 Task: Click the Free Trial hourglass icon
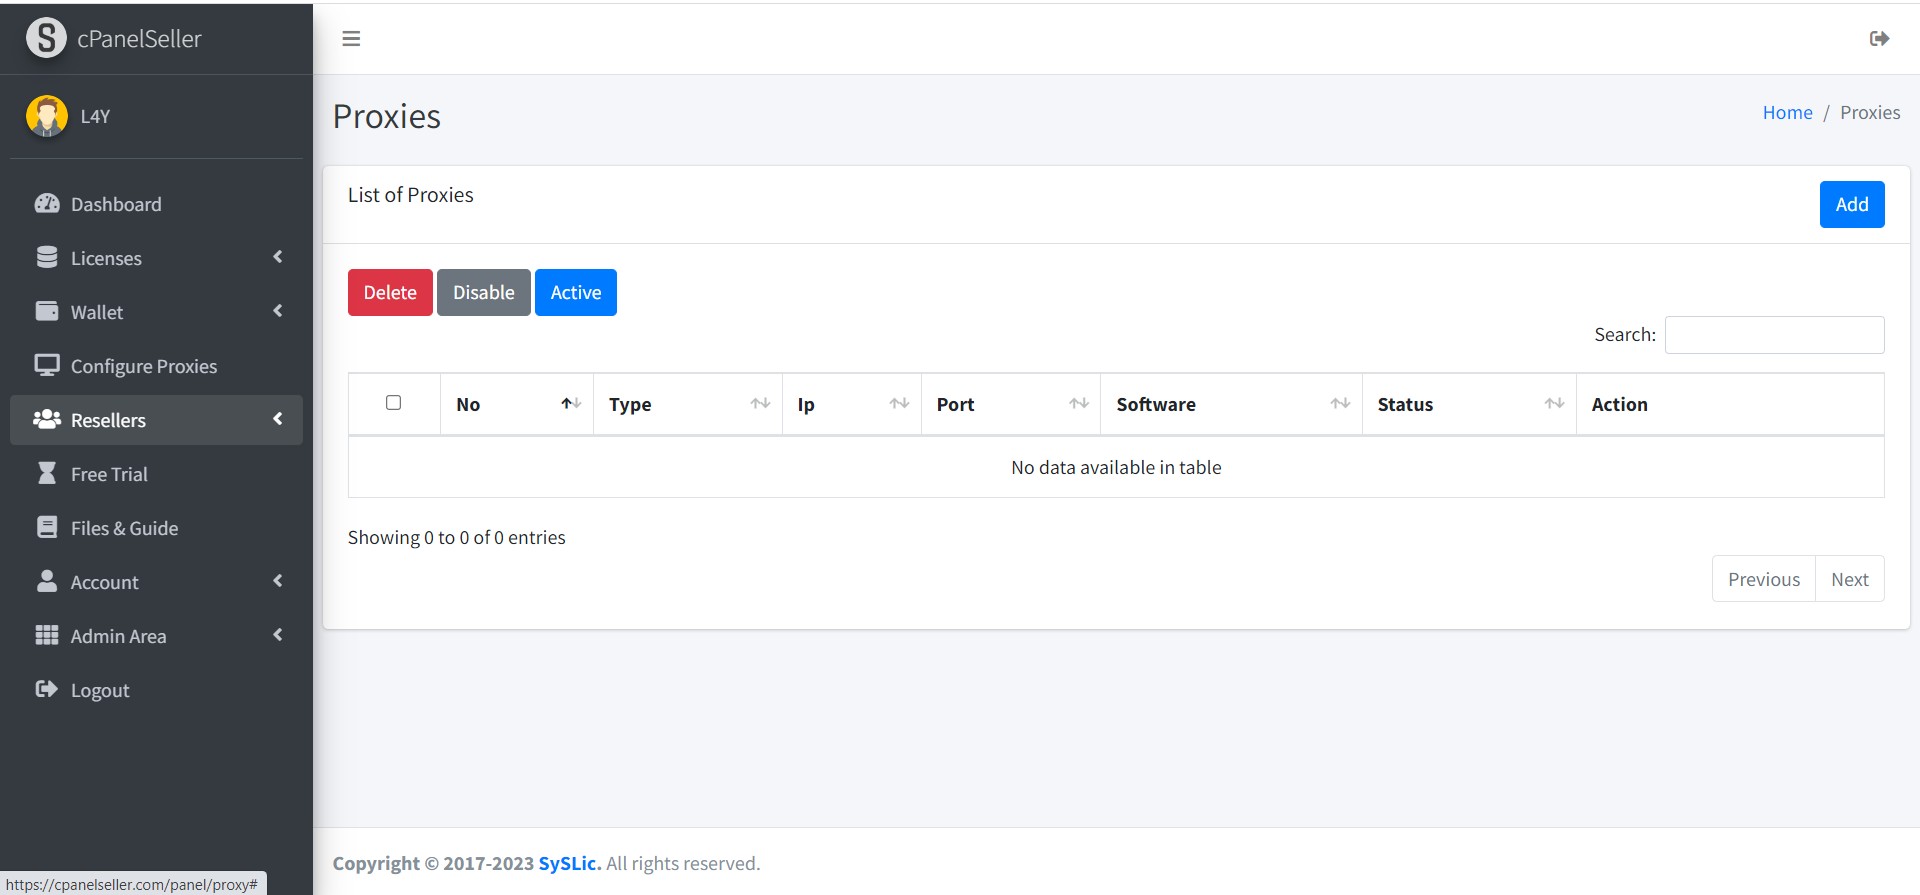[47, 474]
